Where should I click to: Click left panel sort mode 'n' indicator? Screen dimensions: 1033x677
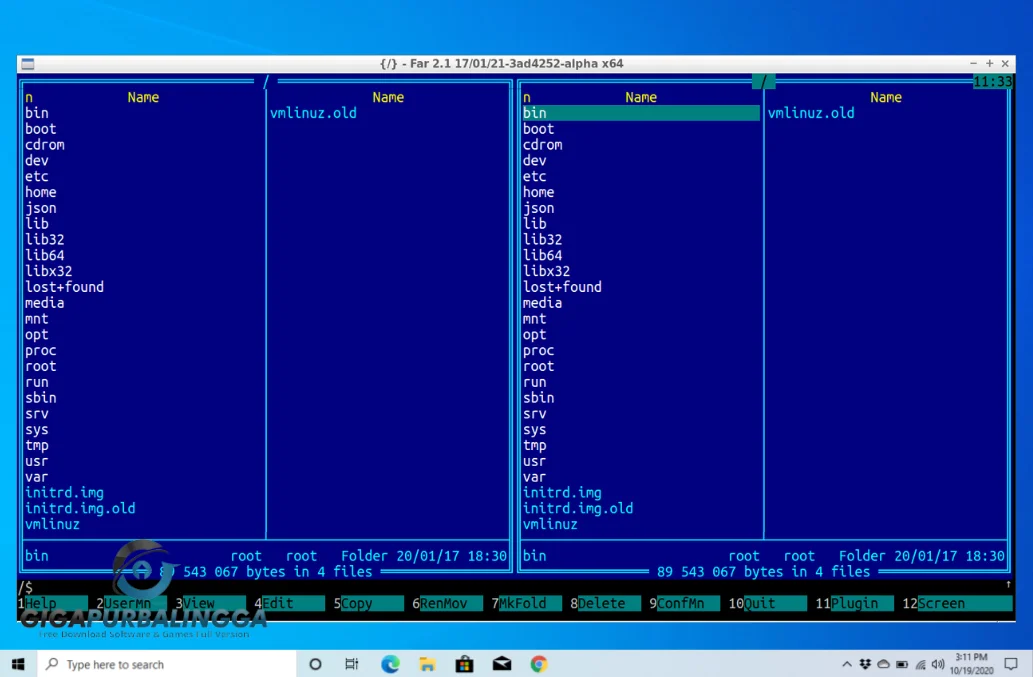point(29,97)
